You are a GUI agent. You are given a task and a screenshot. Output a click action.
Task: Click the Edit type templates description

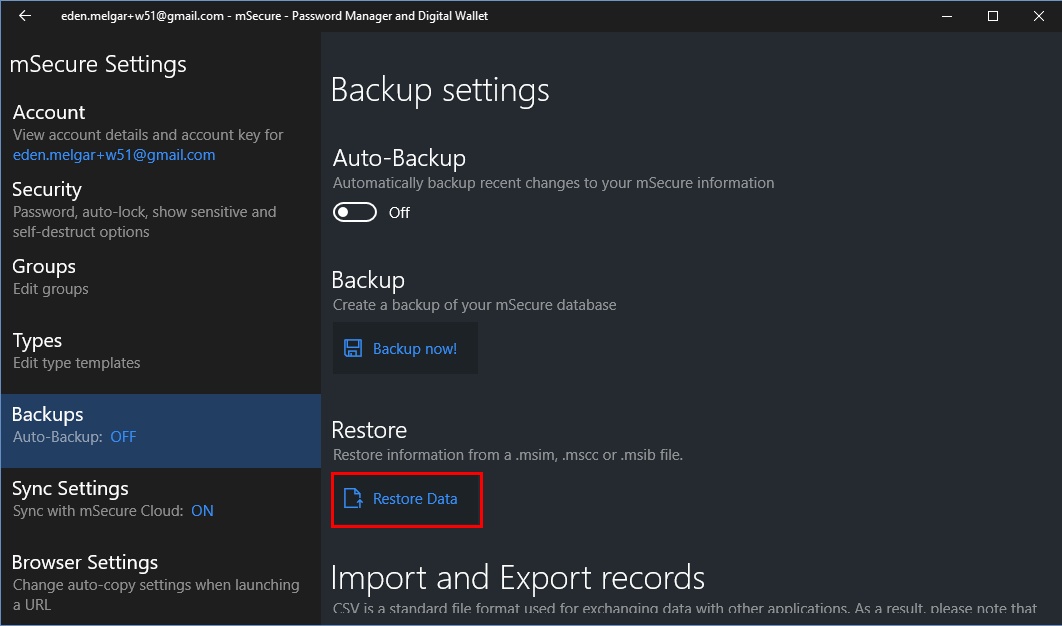pos(77,363)
